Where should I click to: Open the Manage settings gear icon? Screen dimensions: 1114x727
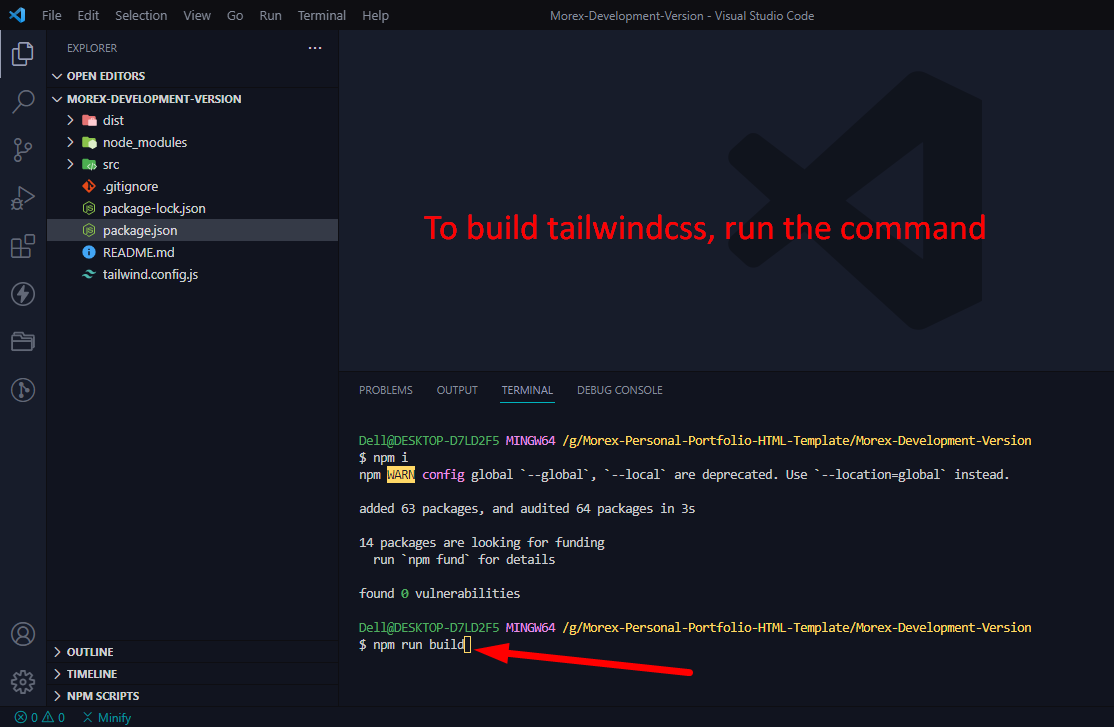click(23, 682)
